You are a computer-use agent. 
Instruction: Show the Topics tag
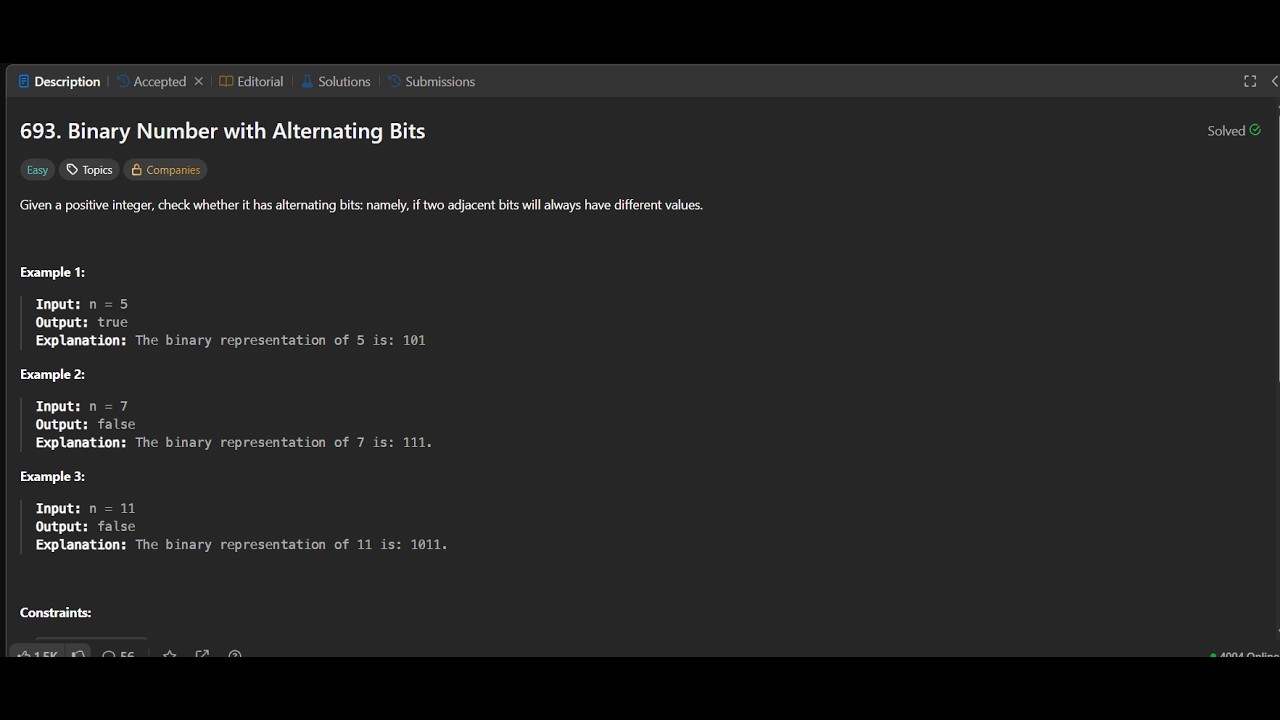click(x=89, y=170)
